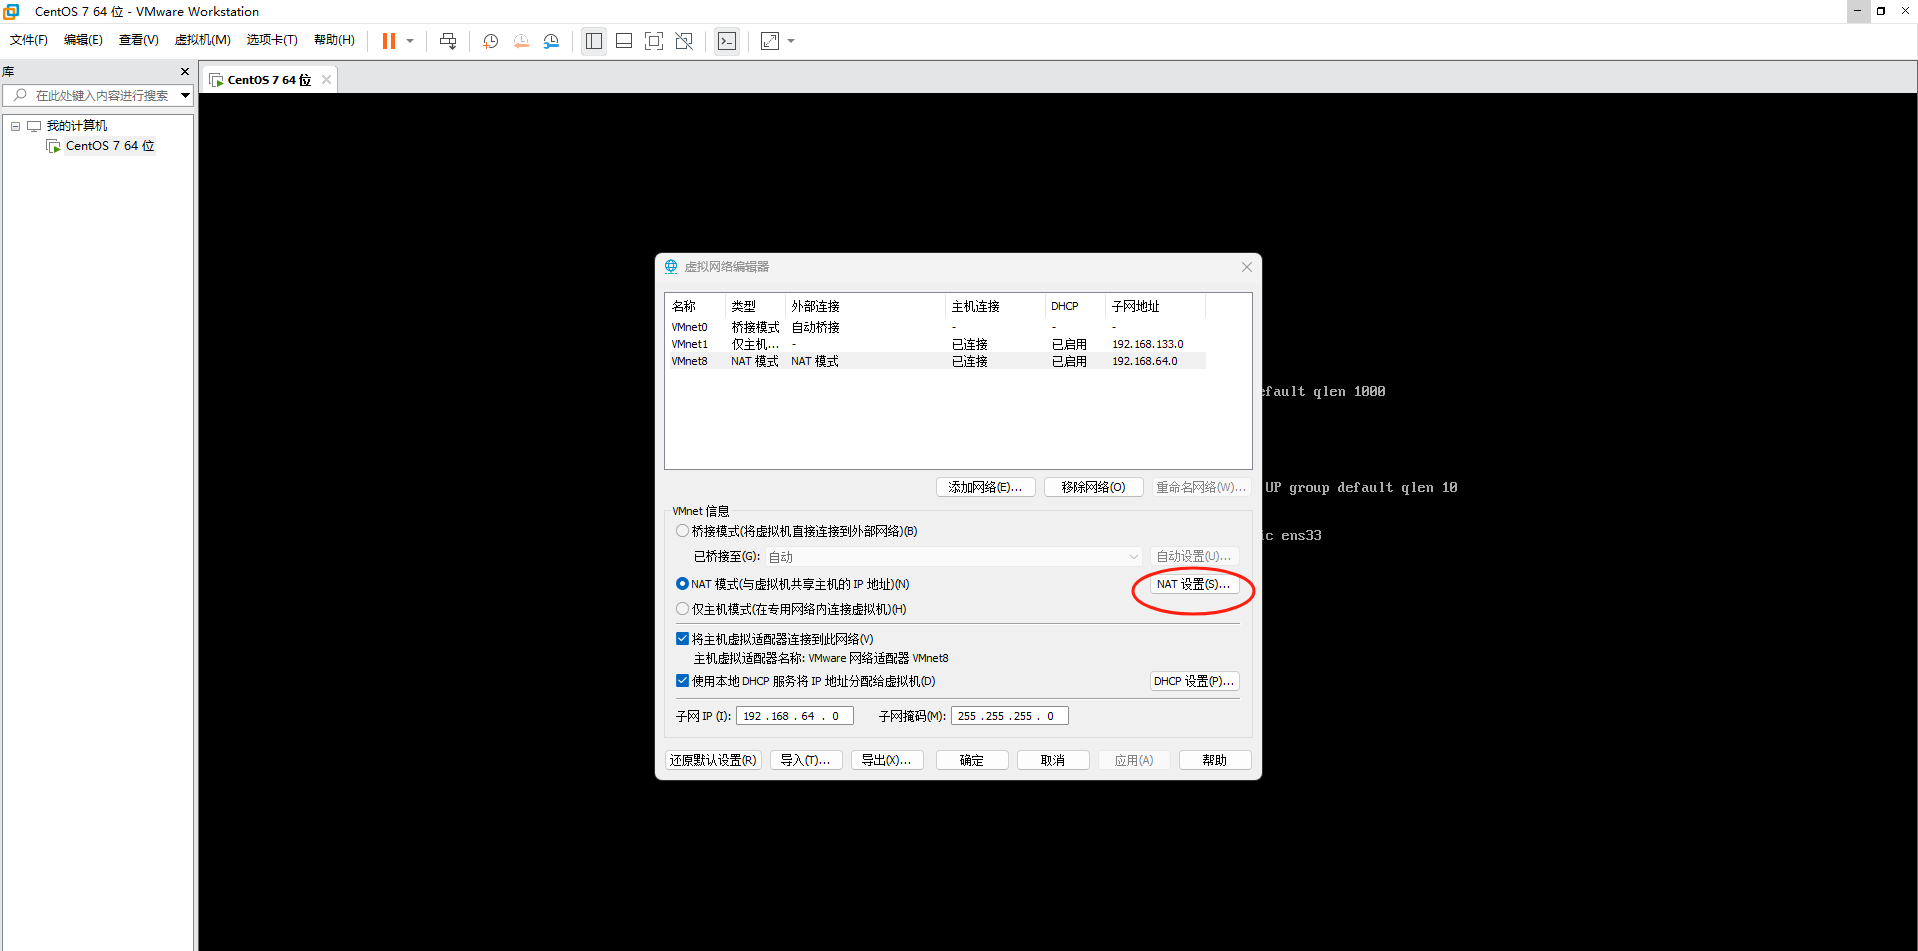
Task: Click 导入(T)... button
Action: tap(806, 760)
